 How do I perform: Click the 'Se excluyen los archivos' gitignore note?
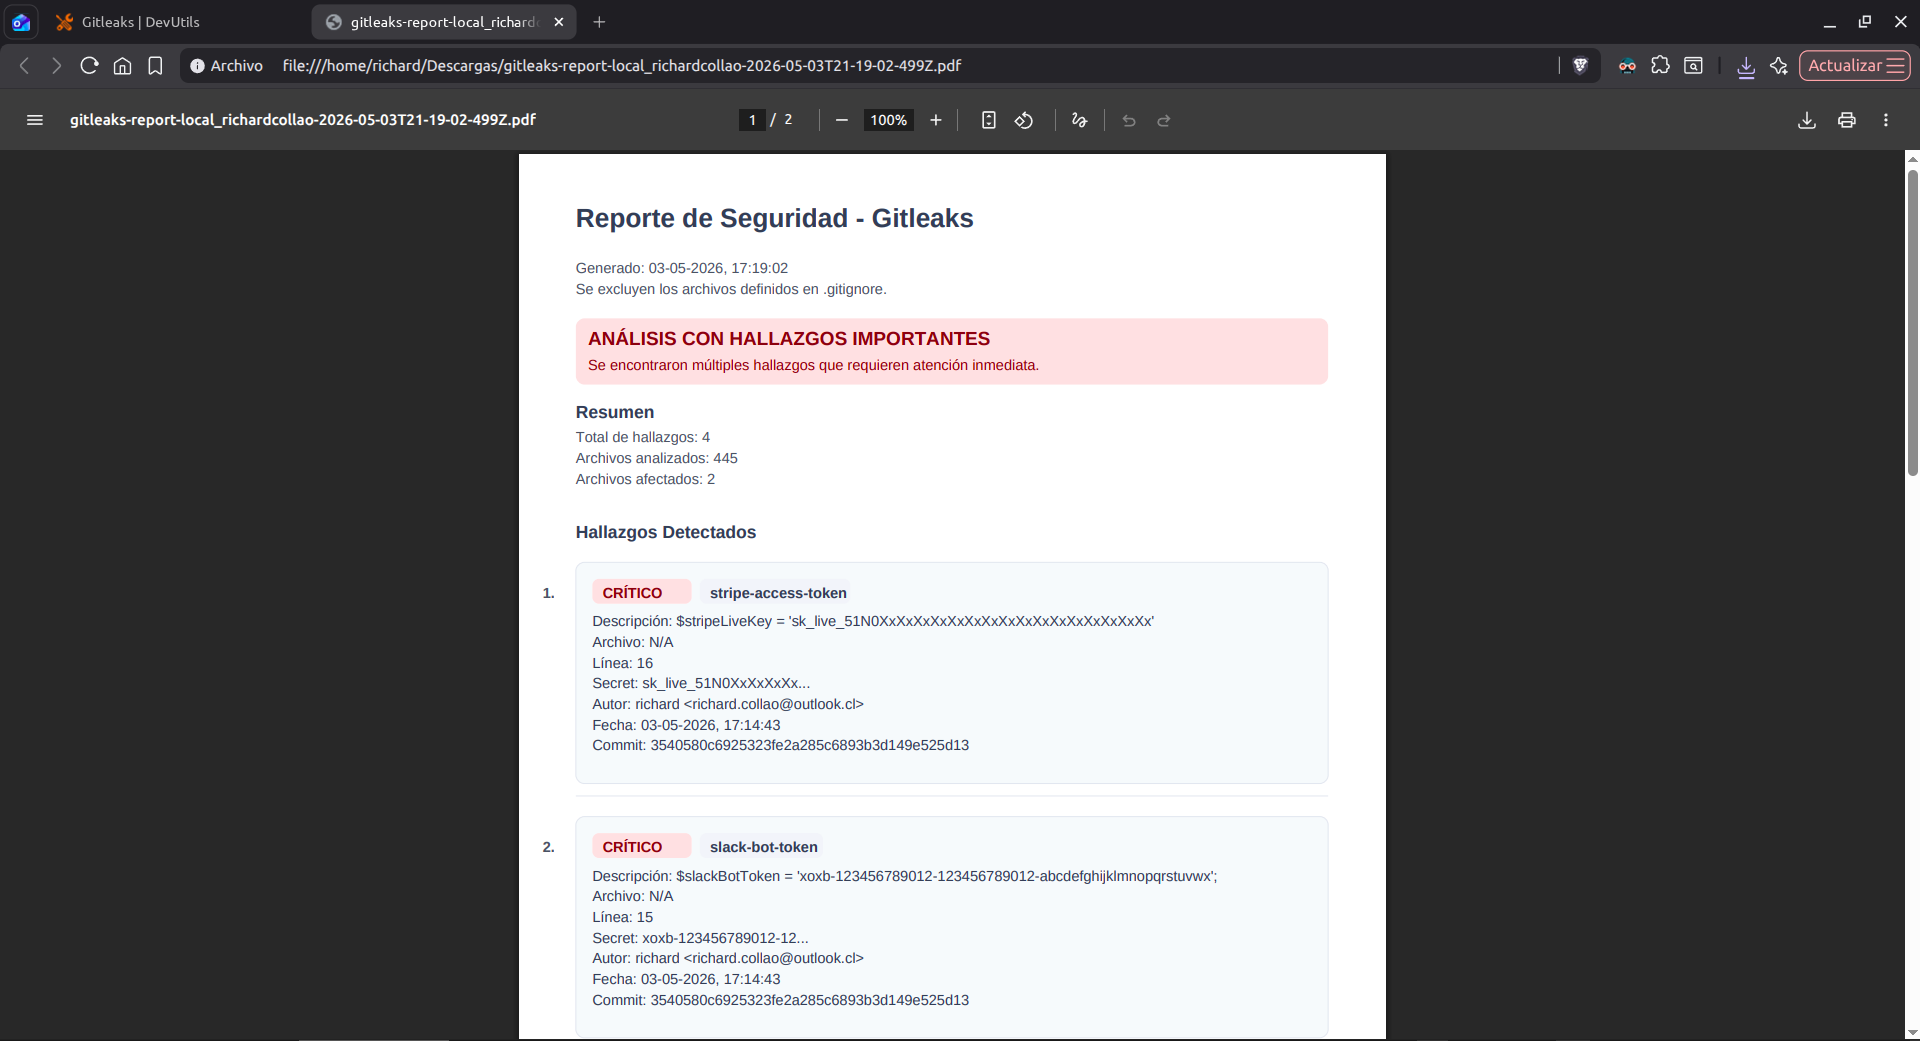(x=730, y=289)
